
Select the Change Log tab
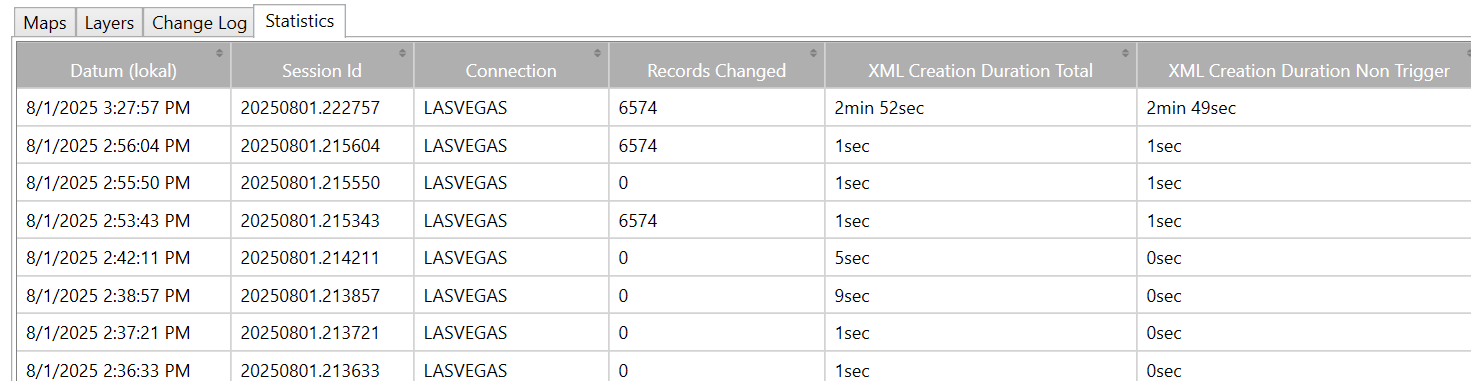tap(199, 23)
